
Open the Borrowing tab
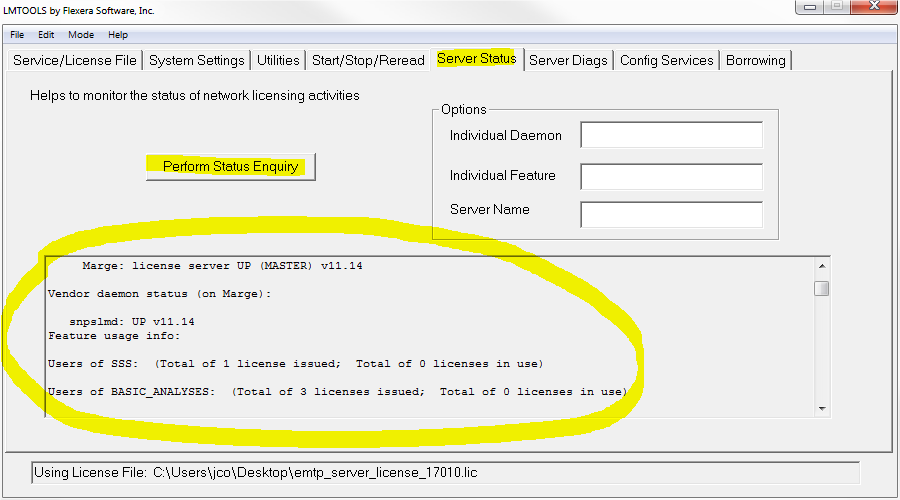click(756, 60)
